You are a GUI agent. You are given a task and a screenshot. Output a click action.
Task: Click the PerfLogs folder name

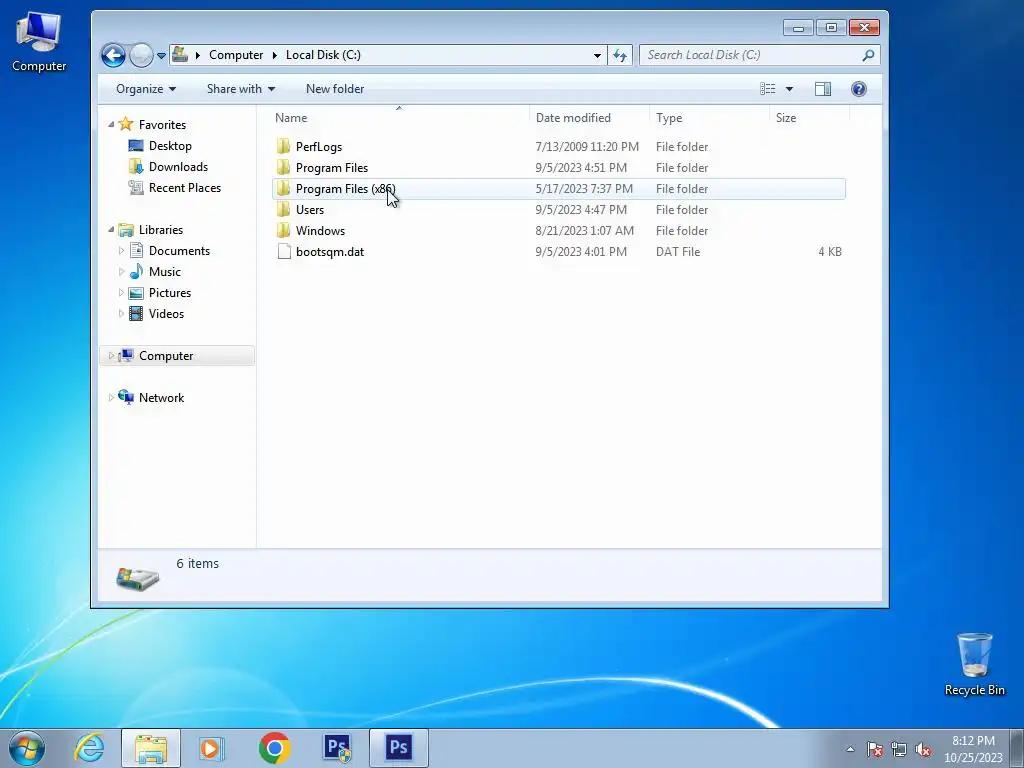coord(319,147)
